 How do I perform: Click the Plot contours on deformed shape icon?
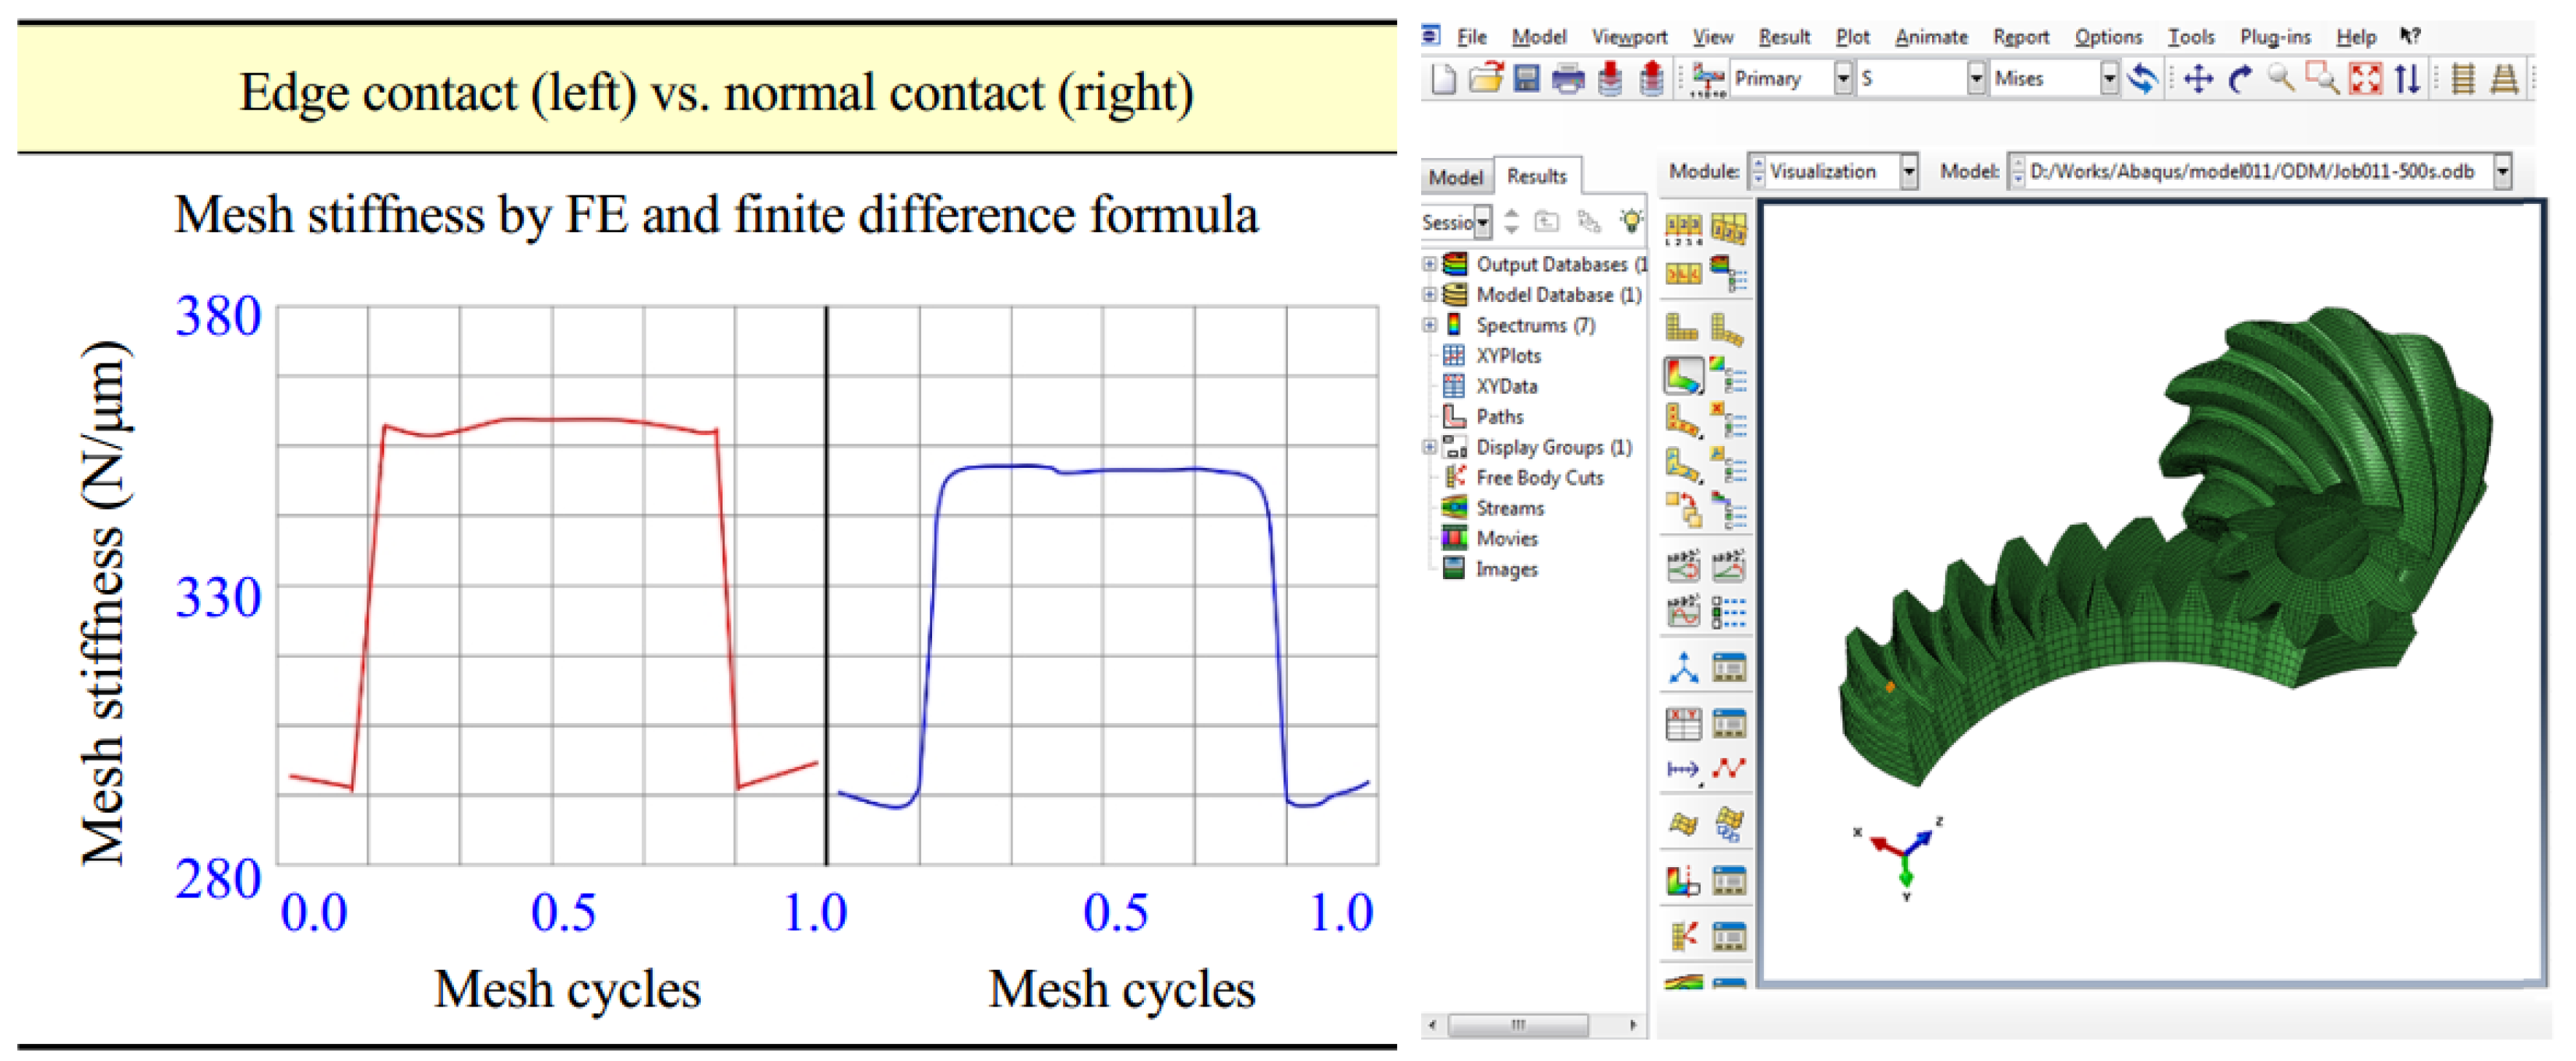tap(1683, 376)
